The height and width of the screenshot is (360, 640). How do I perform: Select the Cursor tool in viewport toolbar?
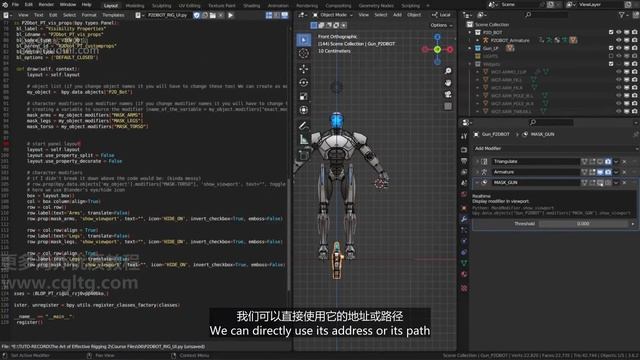click(x=304, y=53)
